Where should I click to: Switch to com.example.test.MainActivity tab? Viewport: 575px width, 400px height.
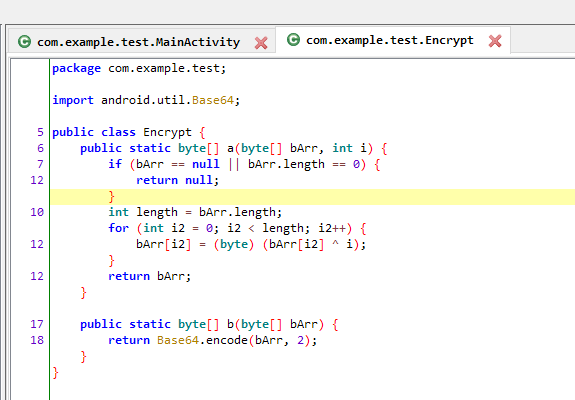tap(139, 42)
